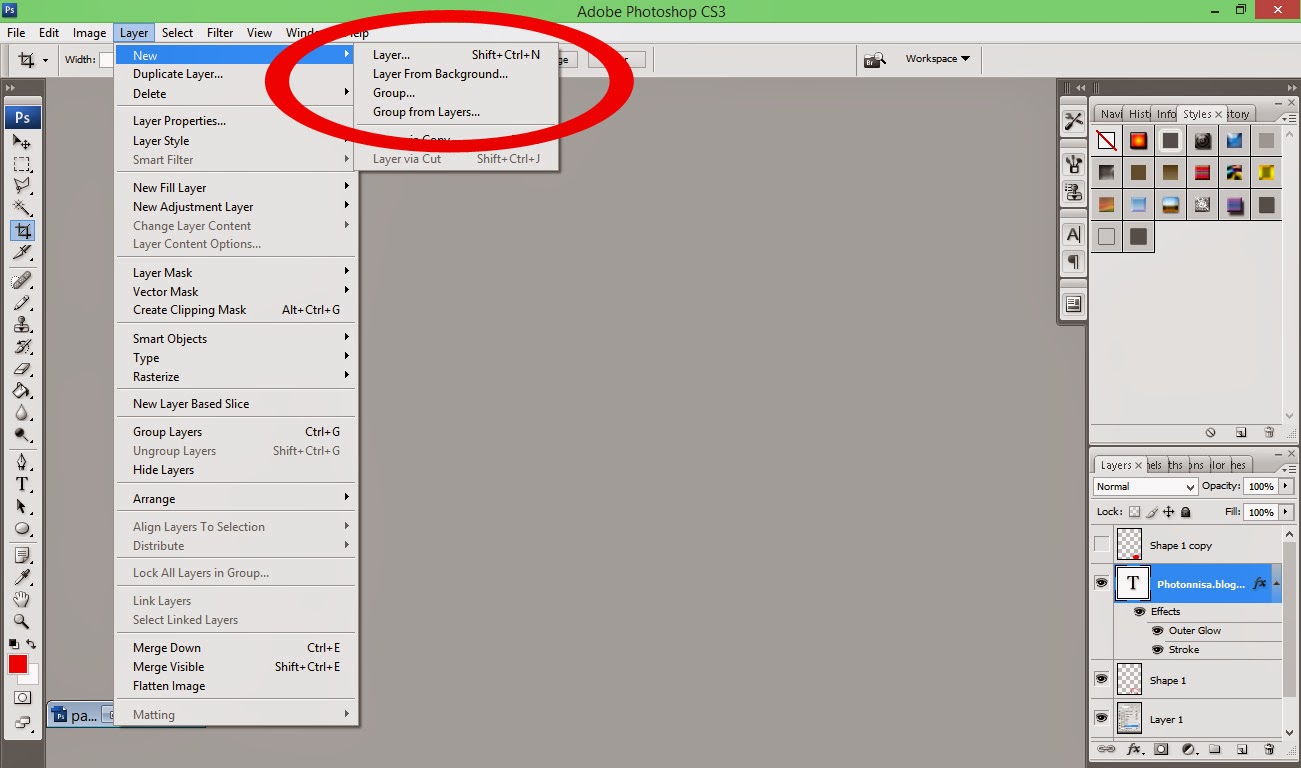The width and height of the screenshot is (1301, 768).
Task: Hide the Outer Glow effect
Action: click(x=1157, y=631)
